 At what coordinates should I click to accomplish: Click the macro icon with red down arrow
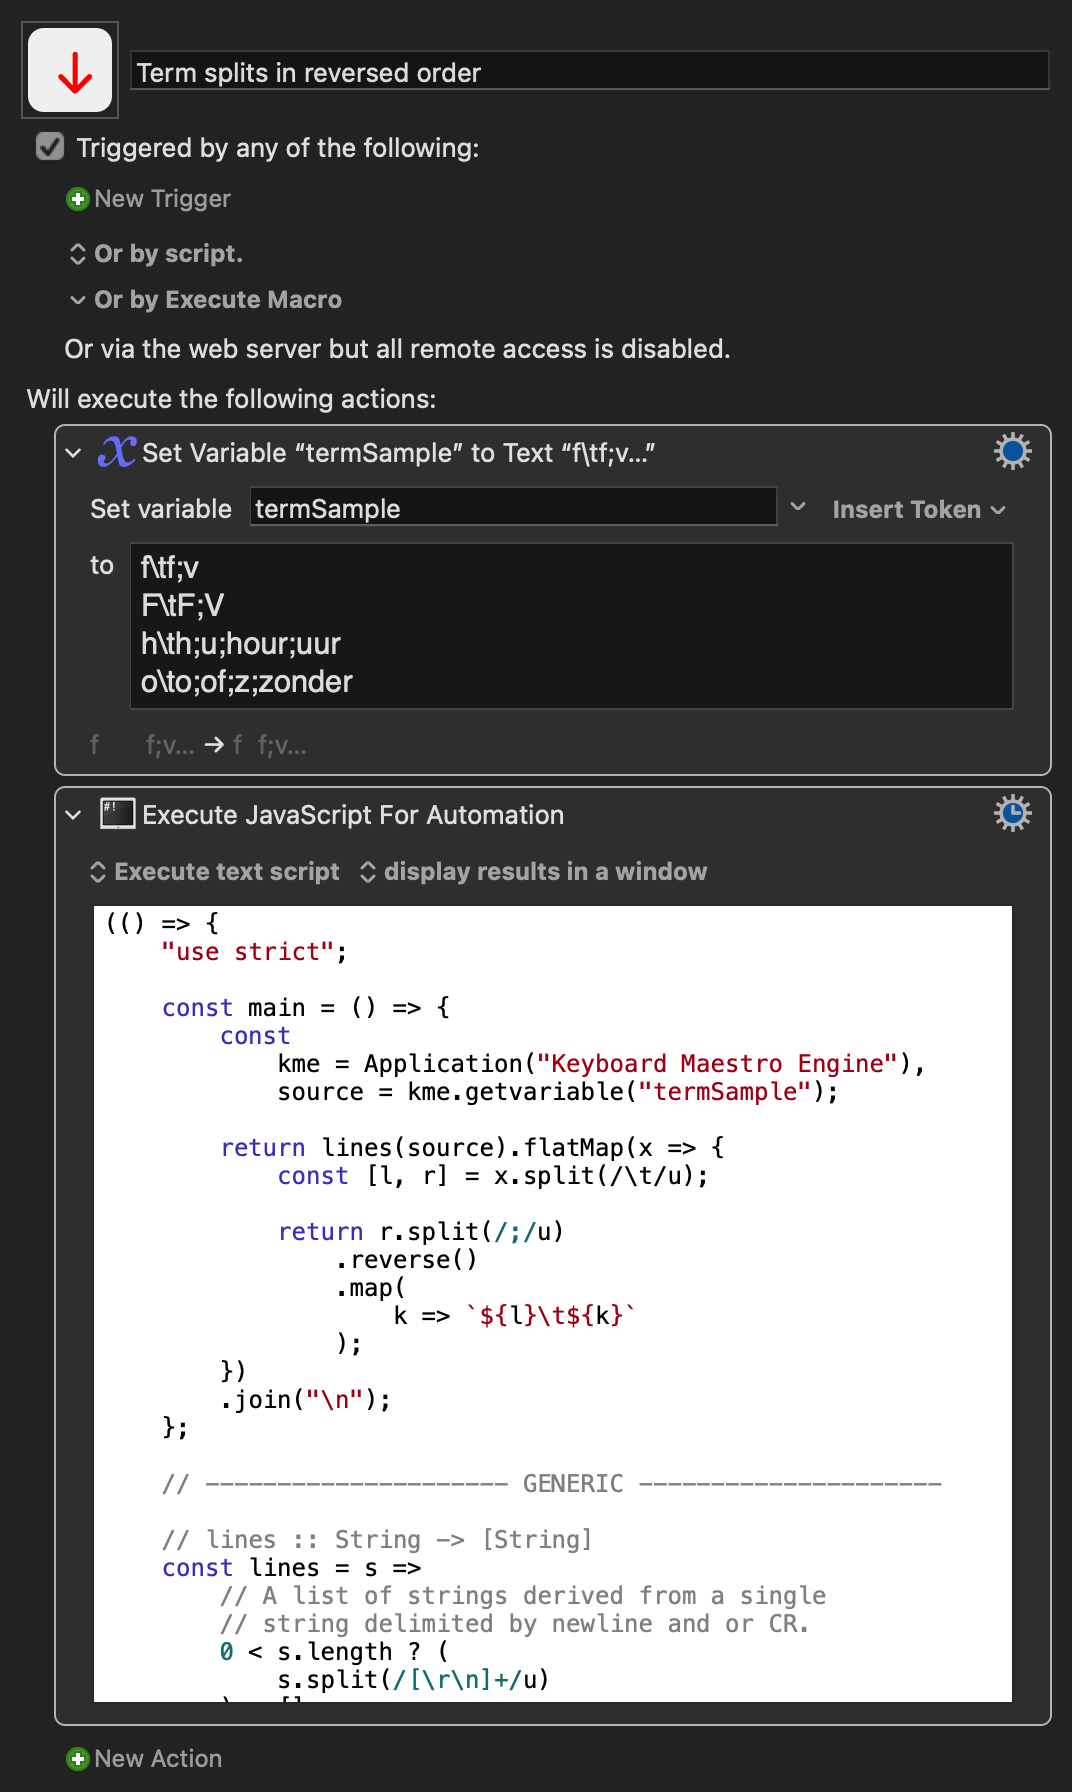70,70
